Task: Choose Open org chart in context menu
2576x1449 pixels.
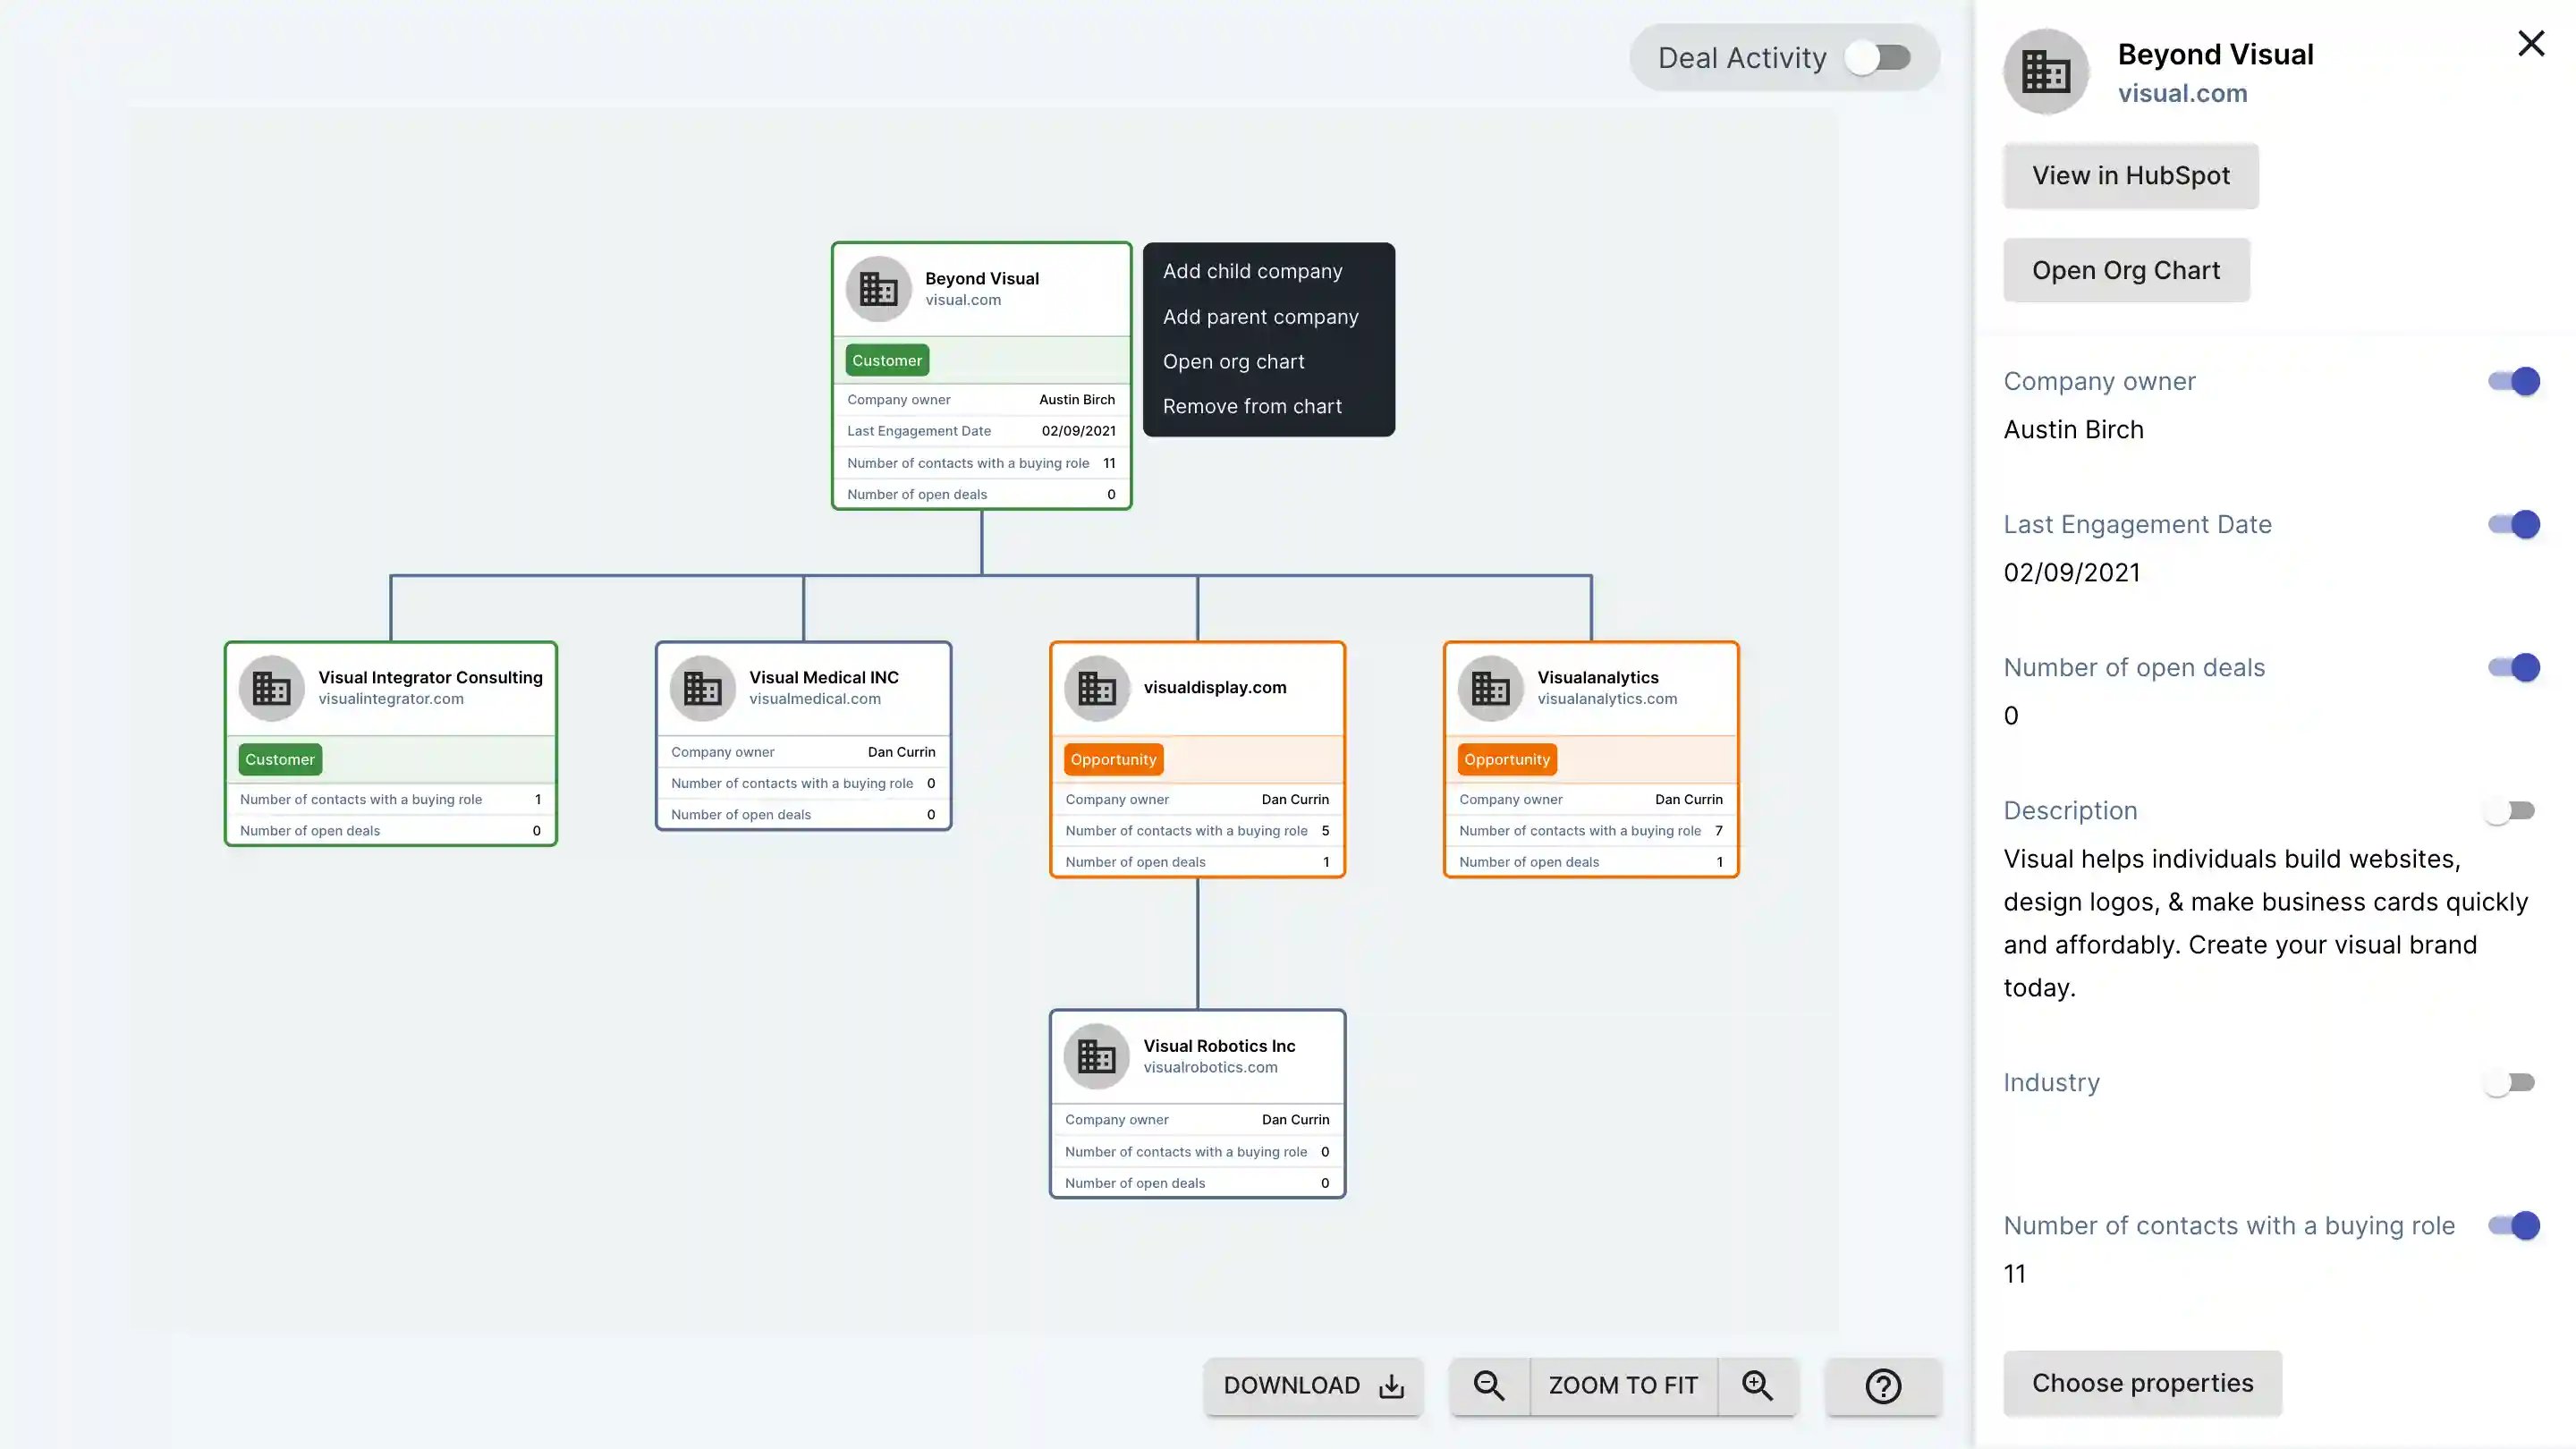Action: (x=1233, y=361)
